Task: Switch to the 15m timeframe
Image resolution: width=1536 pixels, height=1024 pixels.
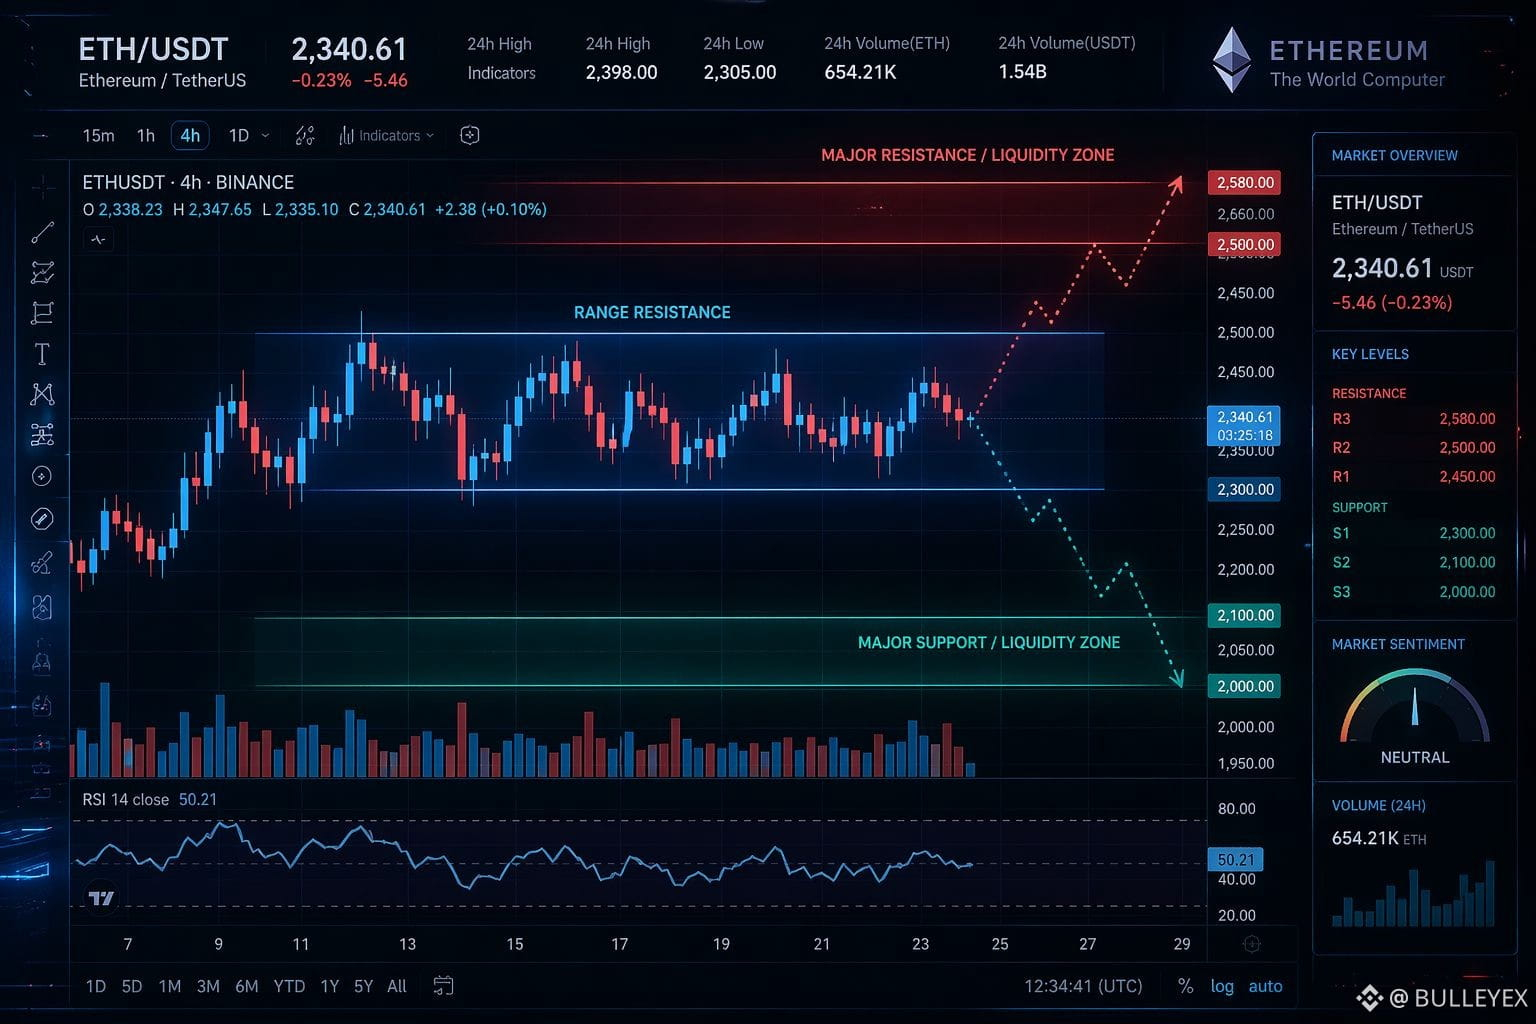Action: [98, 135]
